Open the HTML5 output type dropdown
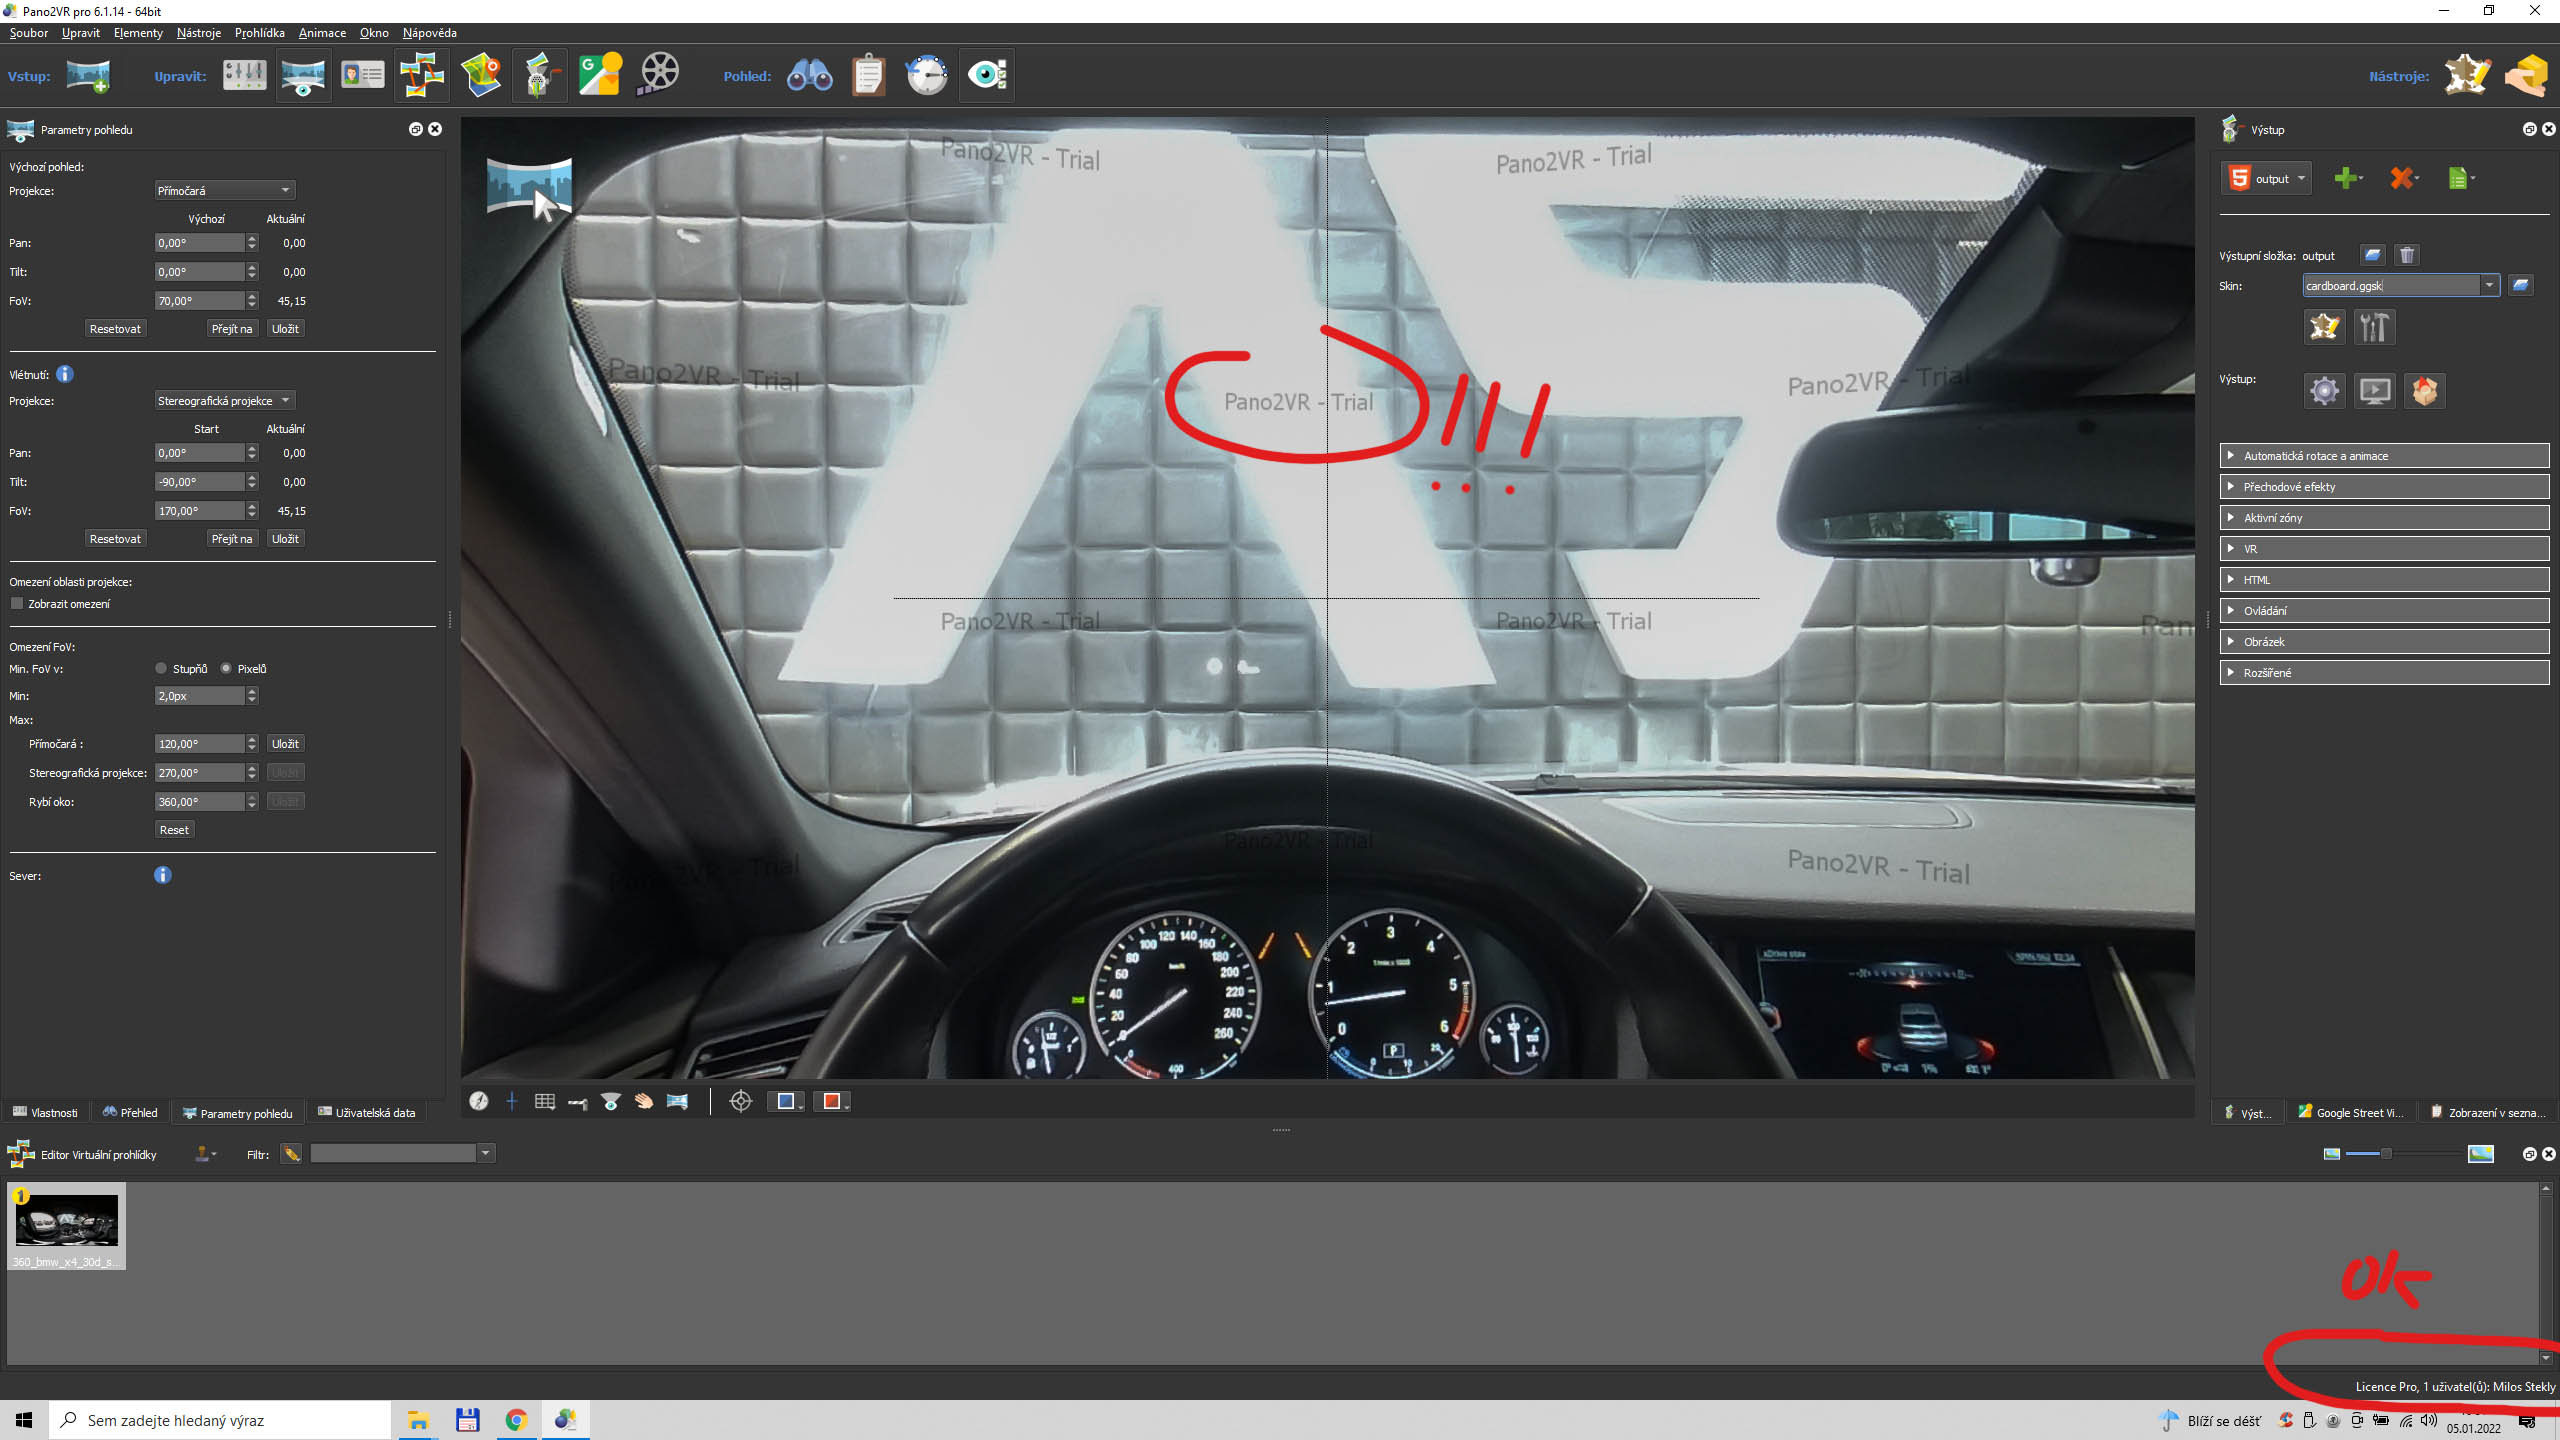Image resolution: width=2560 pixels, height=1440 pixels. pos(2266,179)
